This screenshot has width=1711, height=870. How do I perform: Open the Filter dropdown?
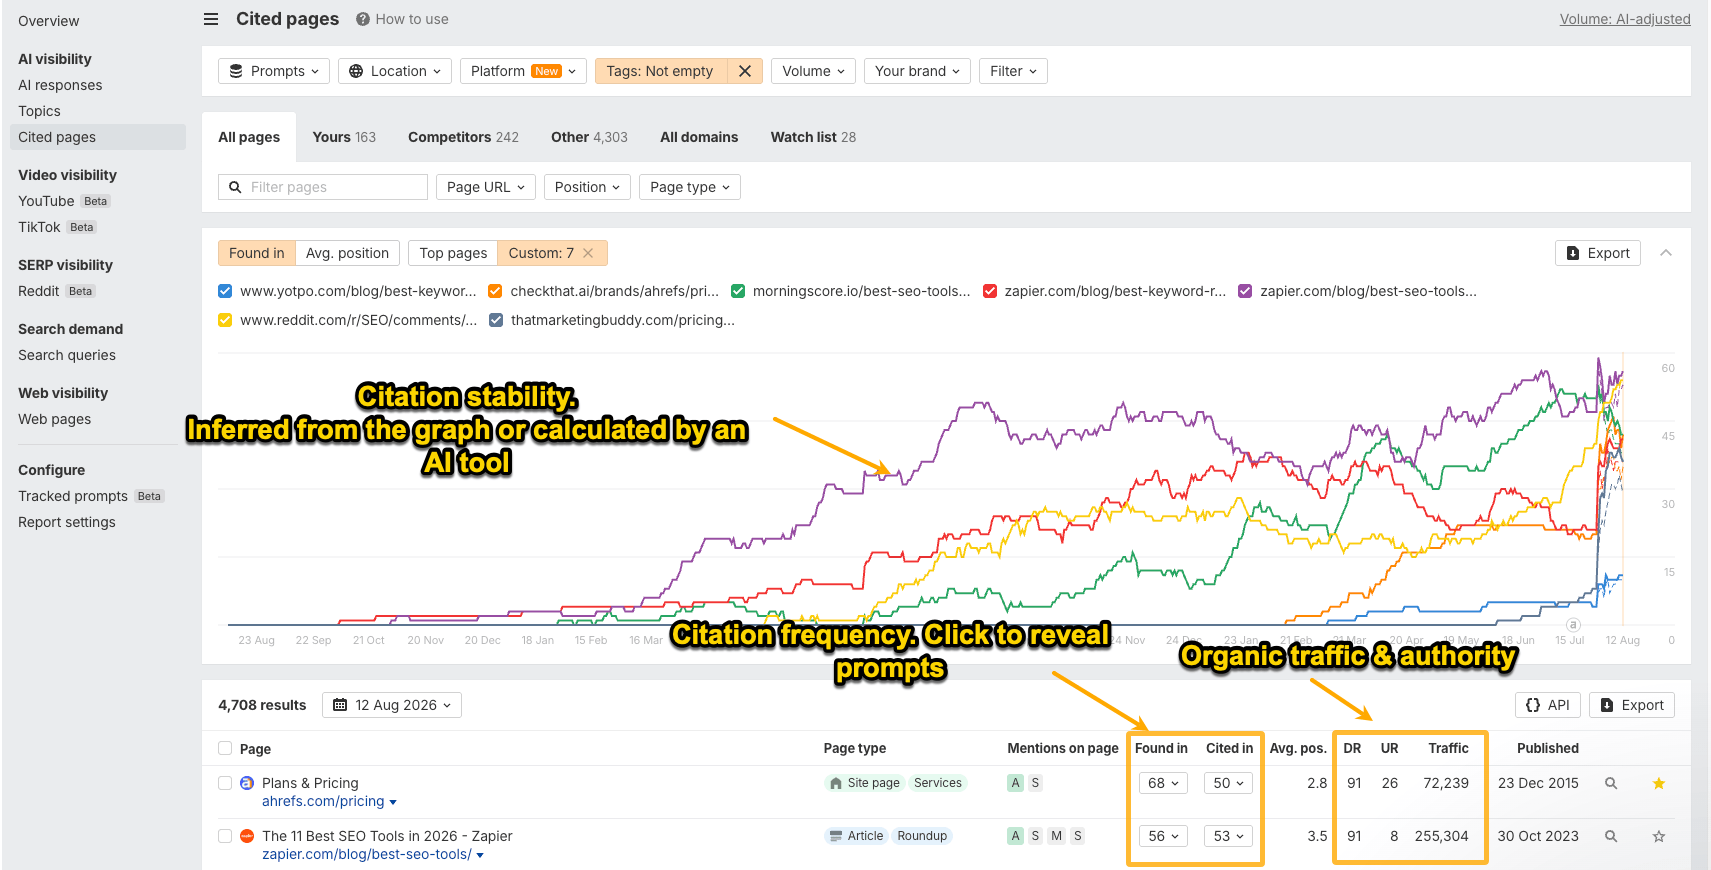tap(1013, 71)
